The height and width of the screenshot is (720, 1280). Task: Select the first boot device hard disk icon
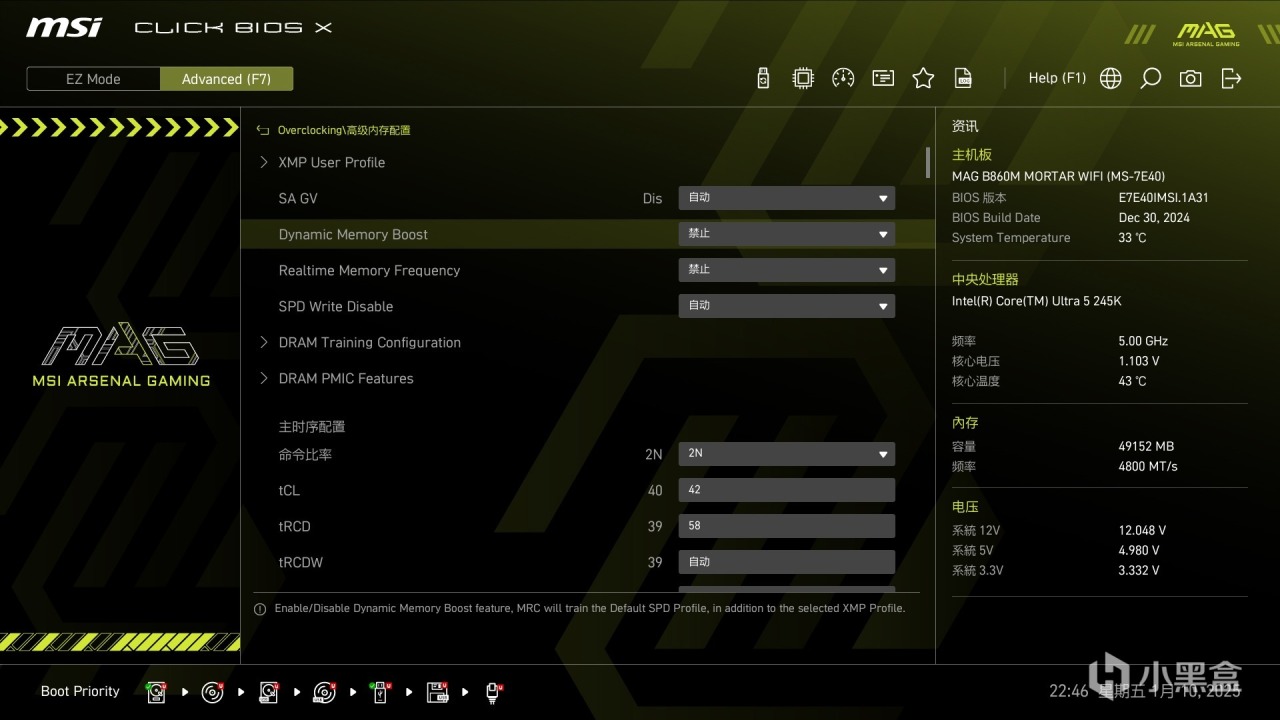[x=157, y=692]
